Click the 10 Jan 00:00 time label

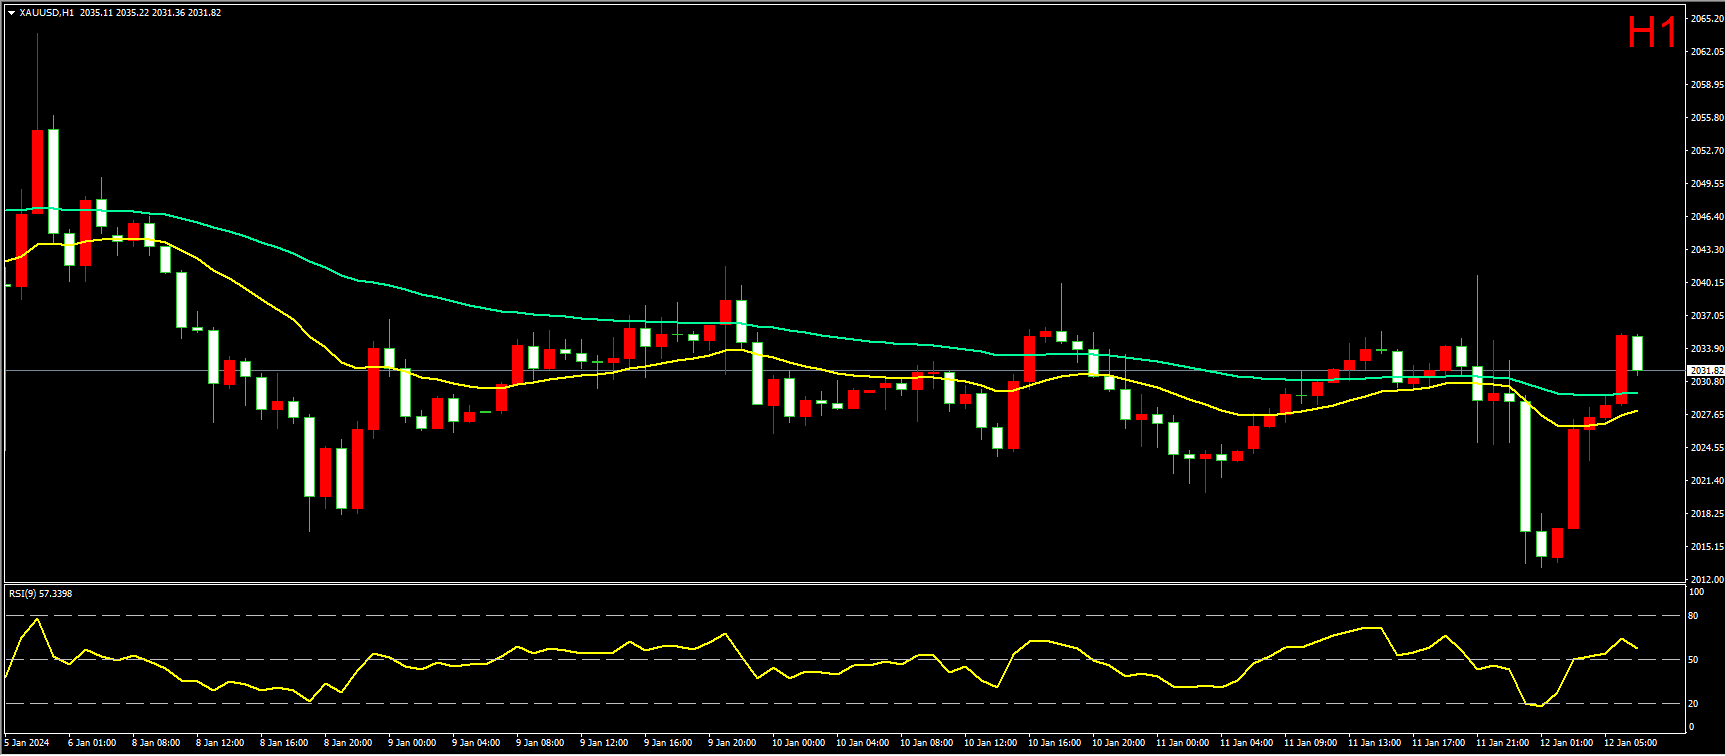point(798,743)
